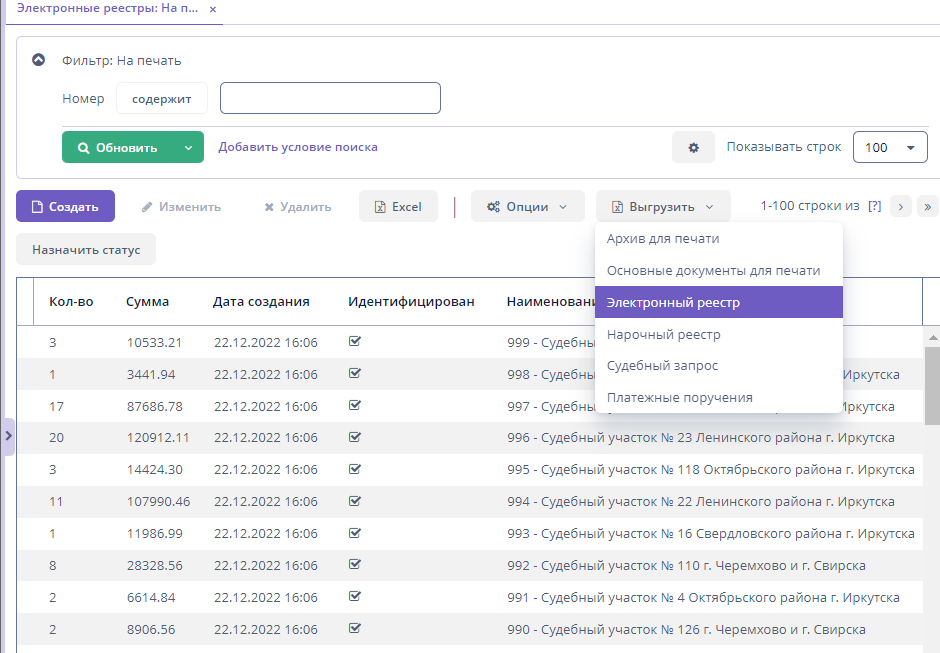Click the Создать button
This screenshot has width=940, height=653.
(x=65, y=207)
